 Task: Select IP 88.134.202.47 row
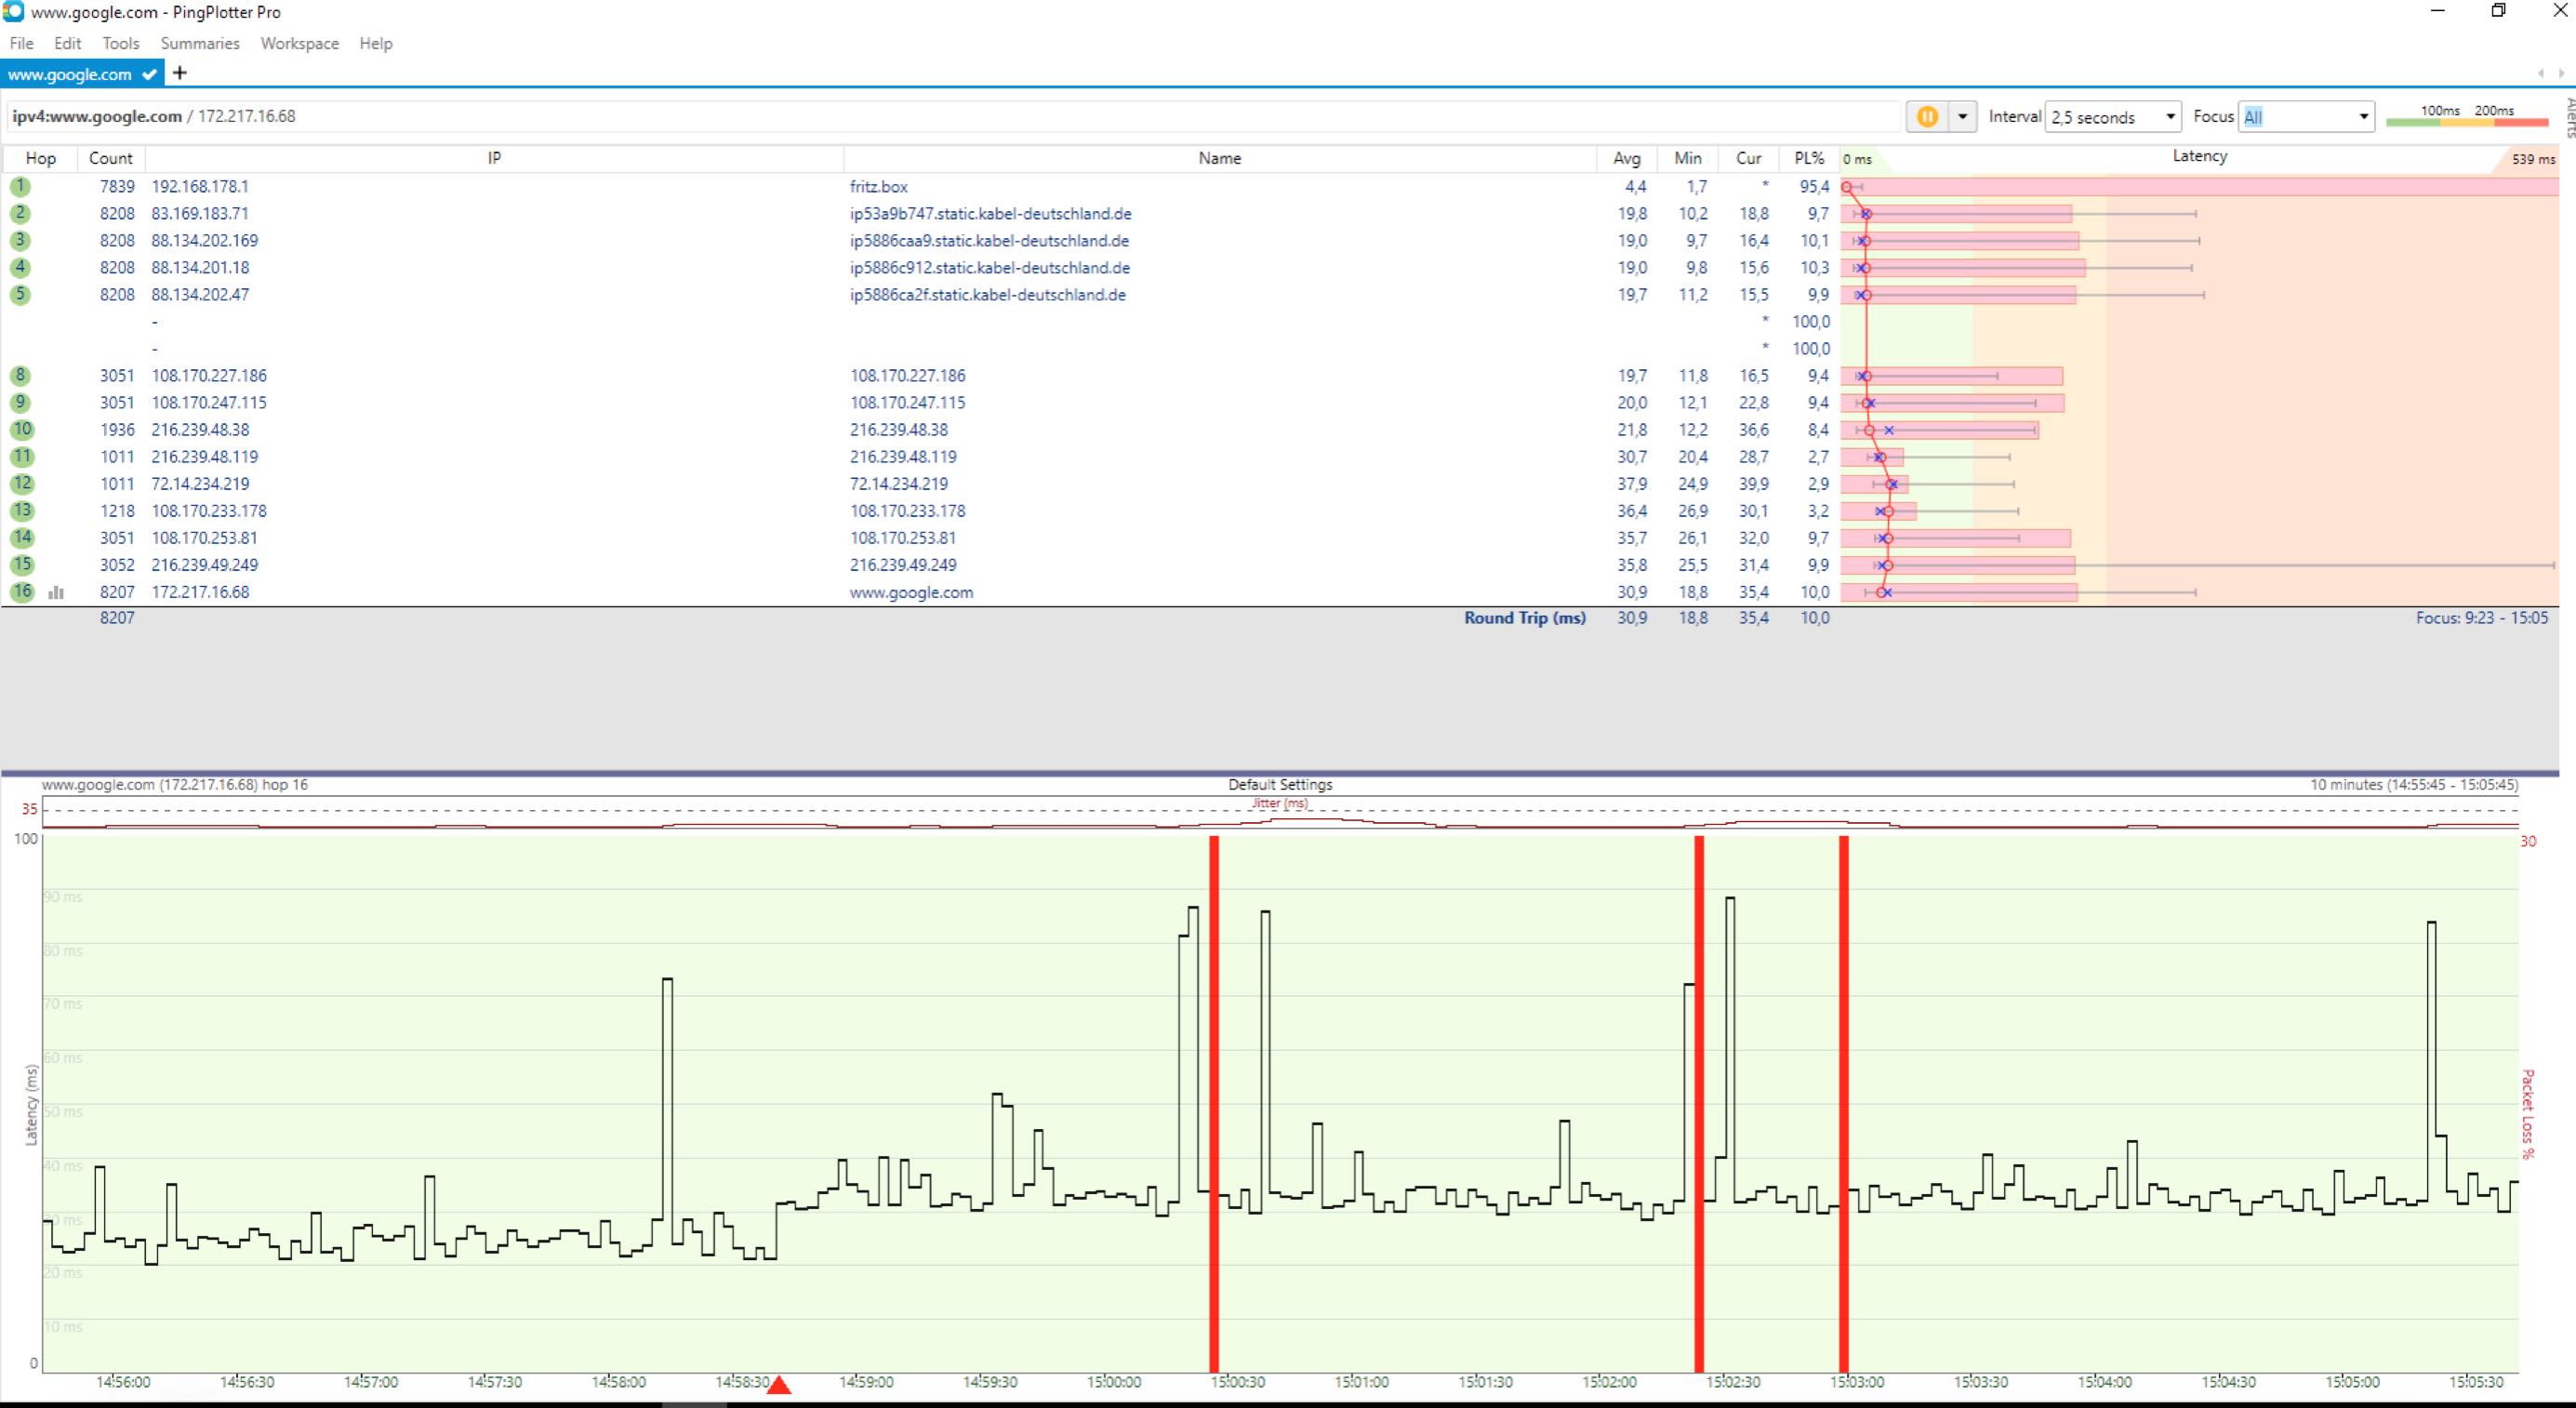point(200,294)
